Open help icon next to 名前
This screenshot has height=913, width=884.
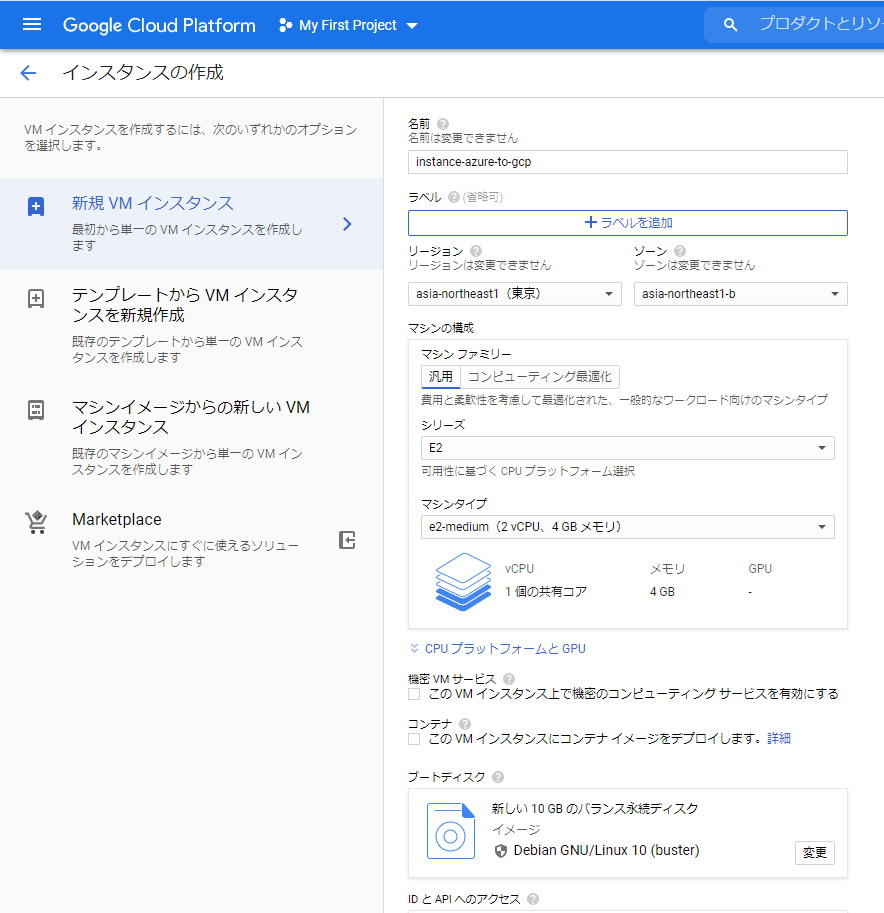(x=443, y=124)
